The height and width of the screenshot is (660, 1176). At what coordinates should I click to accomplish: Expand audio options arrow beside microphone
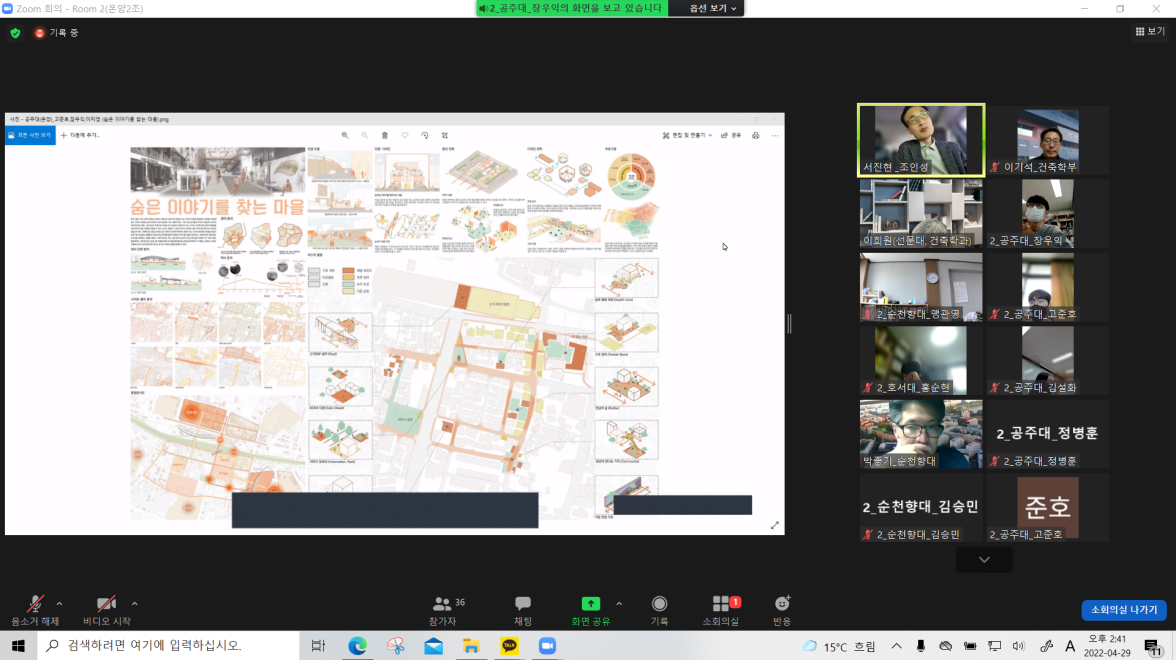pos(59,603)
